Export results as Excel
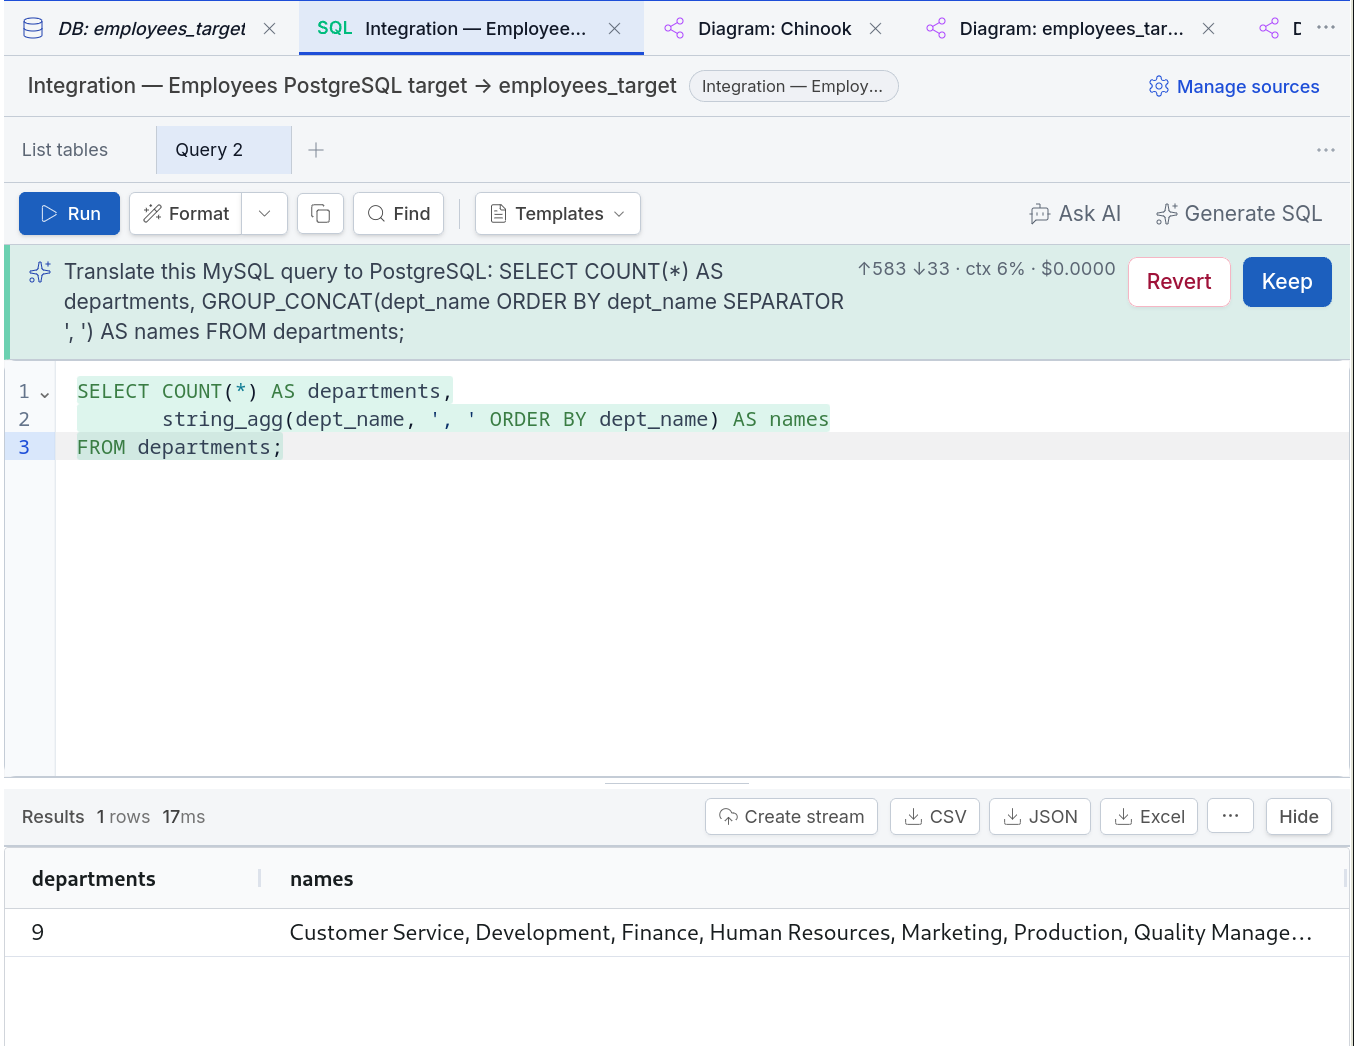The height and width of the screenshot is (1046, 1354). (1149, 817)
